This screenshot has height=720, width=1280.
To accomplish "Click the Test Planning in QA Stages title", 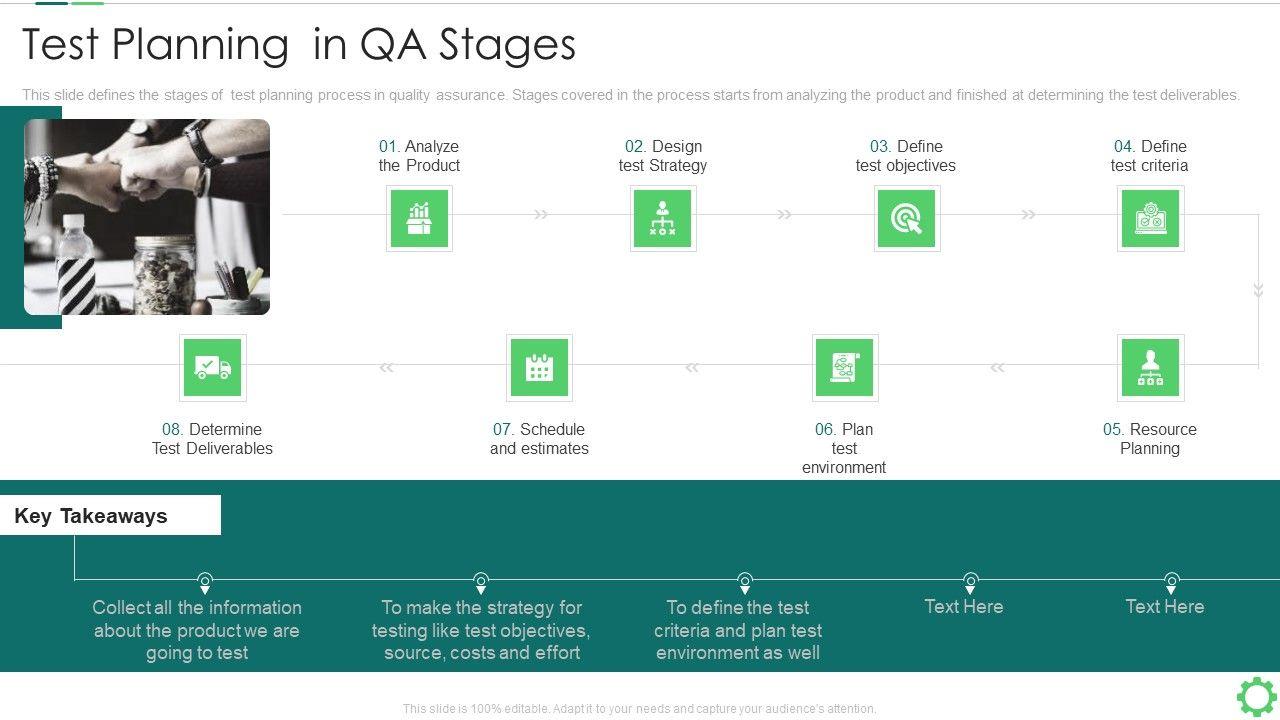I will [x=299, y=45].
